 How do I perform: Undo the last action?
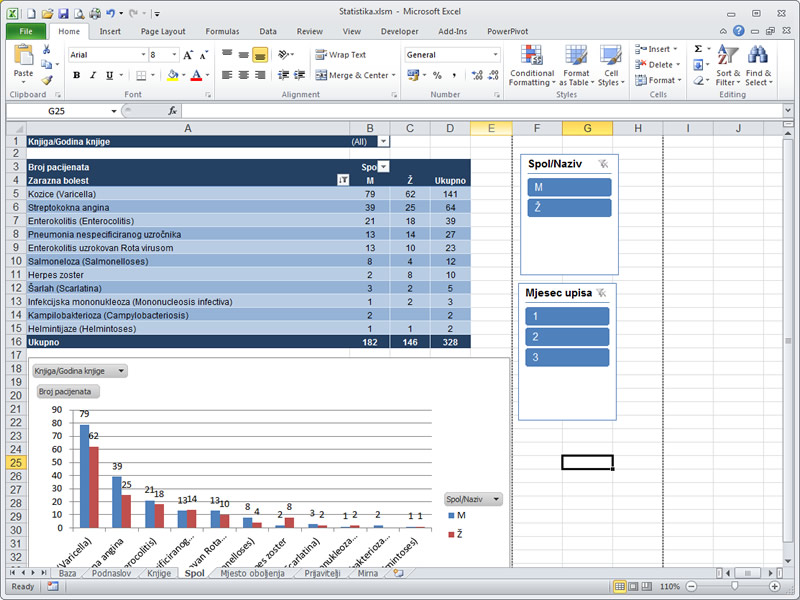click(x=110, y=14)
